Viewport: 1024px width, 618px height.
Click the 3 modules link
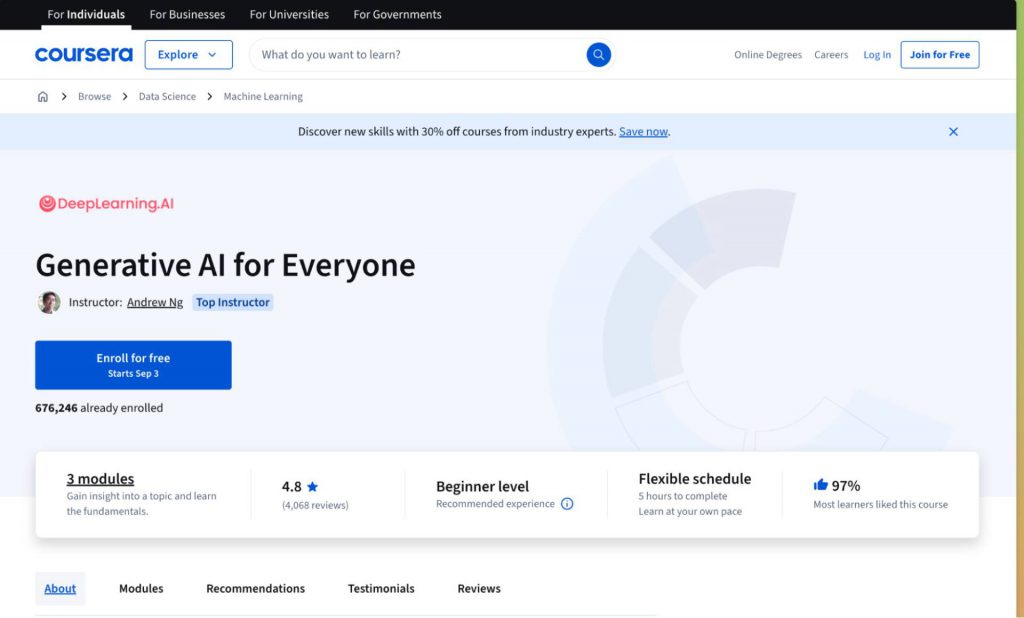(100, 479)
